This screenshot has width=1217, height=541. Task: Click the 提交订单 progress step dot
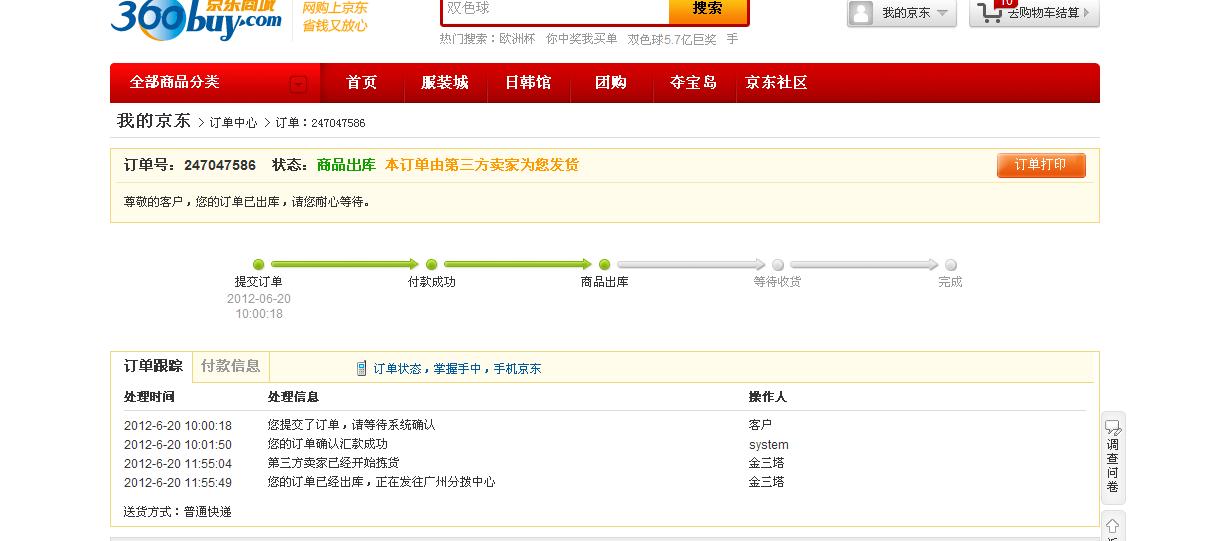258,265
